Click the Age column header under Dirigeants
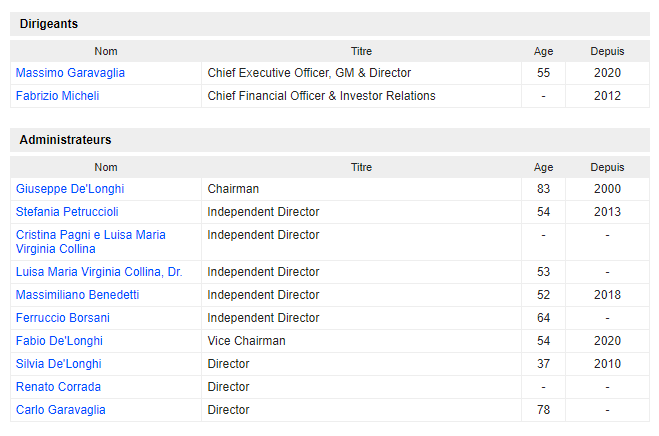 tap(543, 51)
